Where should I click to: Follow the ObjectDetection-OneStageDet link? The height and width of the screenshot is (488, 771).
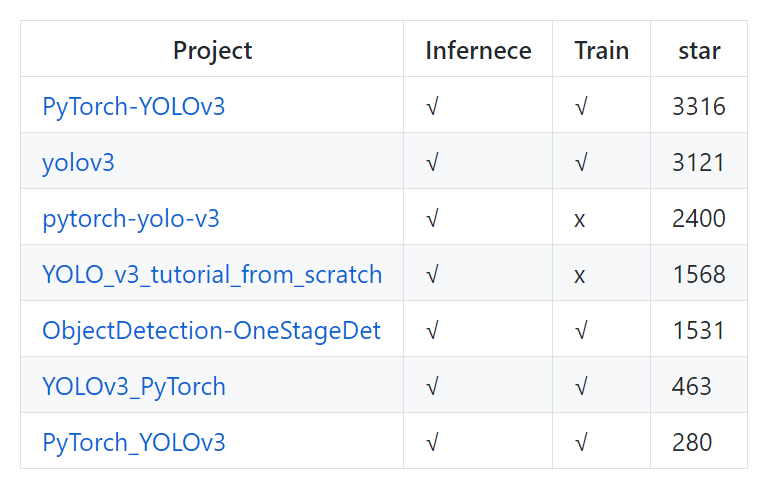click(211, 330)
